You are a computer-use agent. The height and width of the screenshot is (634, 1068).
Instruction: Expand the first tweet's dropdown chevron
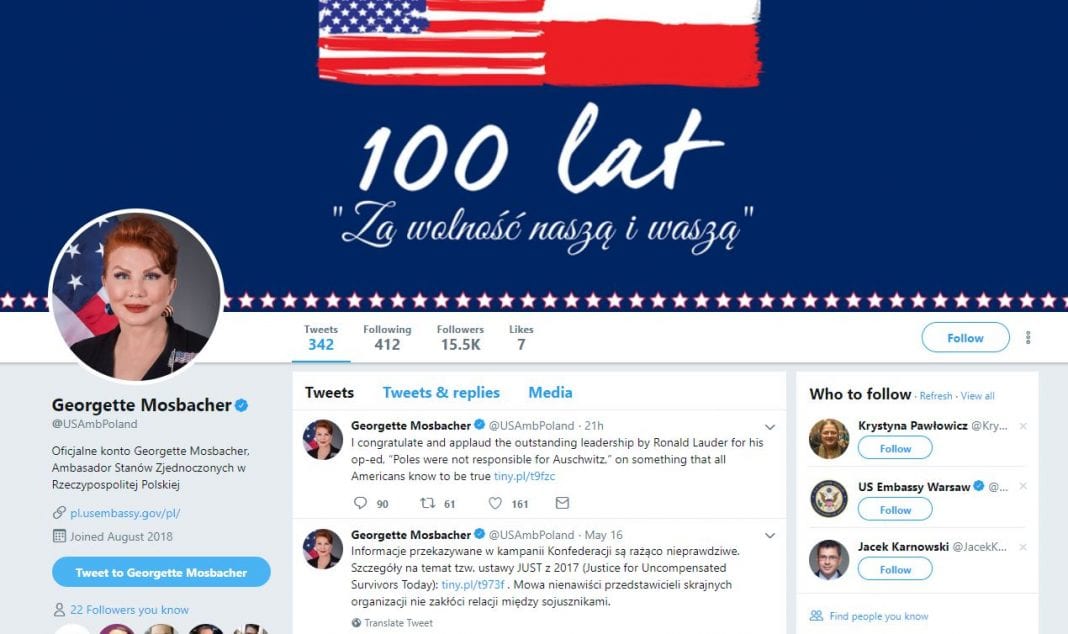(x=770, y=427)
